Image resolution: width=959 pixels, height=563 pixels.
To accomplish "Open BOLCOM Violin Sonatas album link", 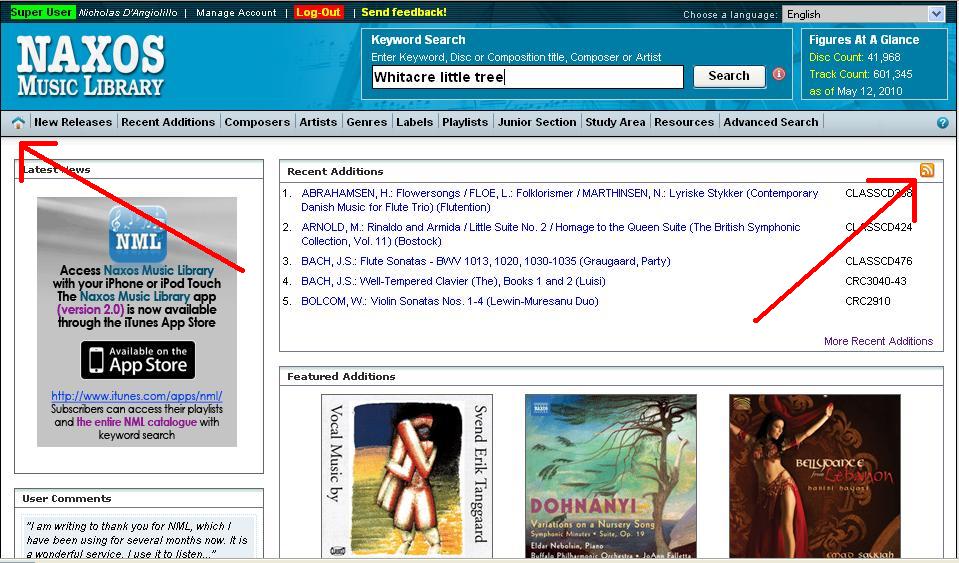I will point(450,301).
